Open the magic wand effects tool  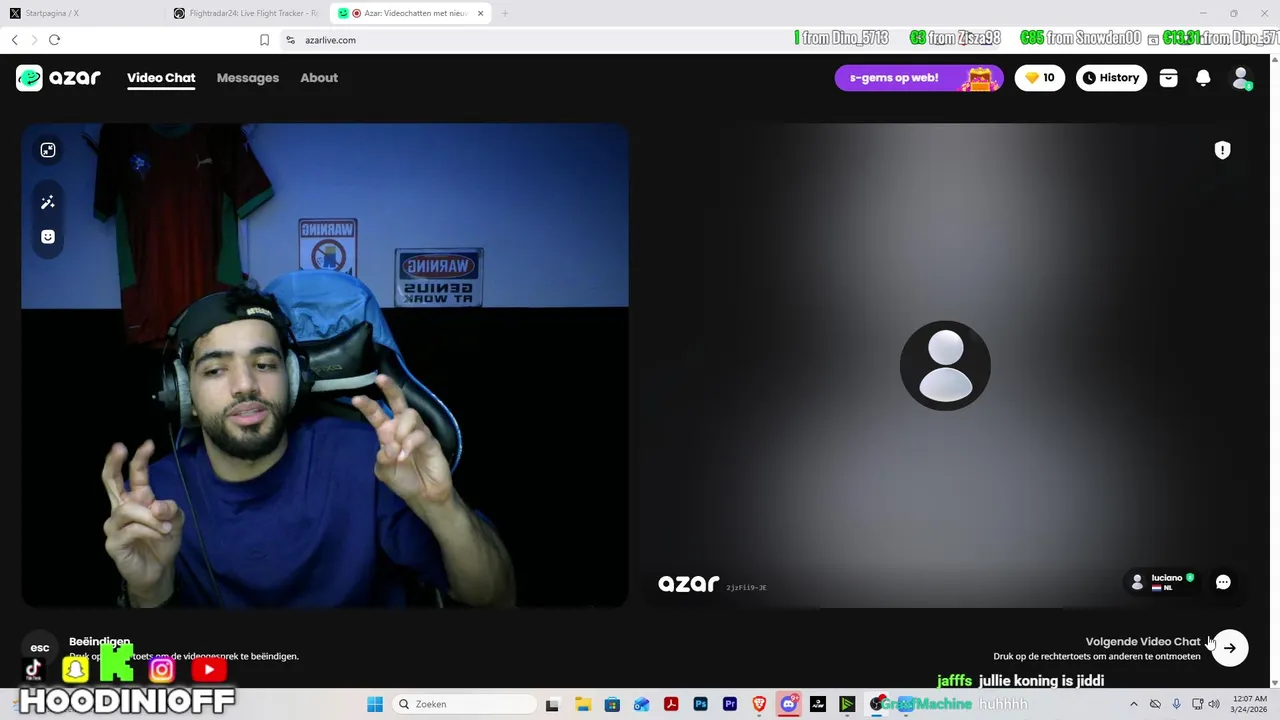[48, 202]
